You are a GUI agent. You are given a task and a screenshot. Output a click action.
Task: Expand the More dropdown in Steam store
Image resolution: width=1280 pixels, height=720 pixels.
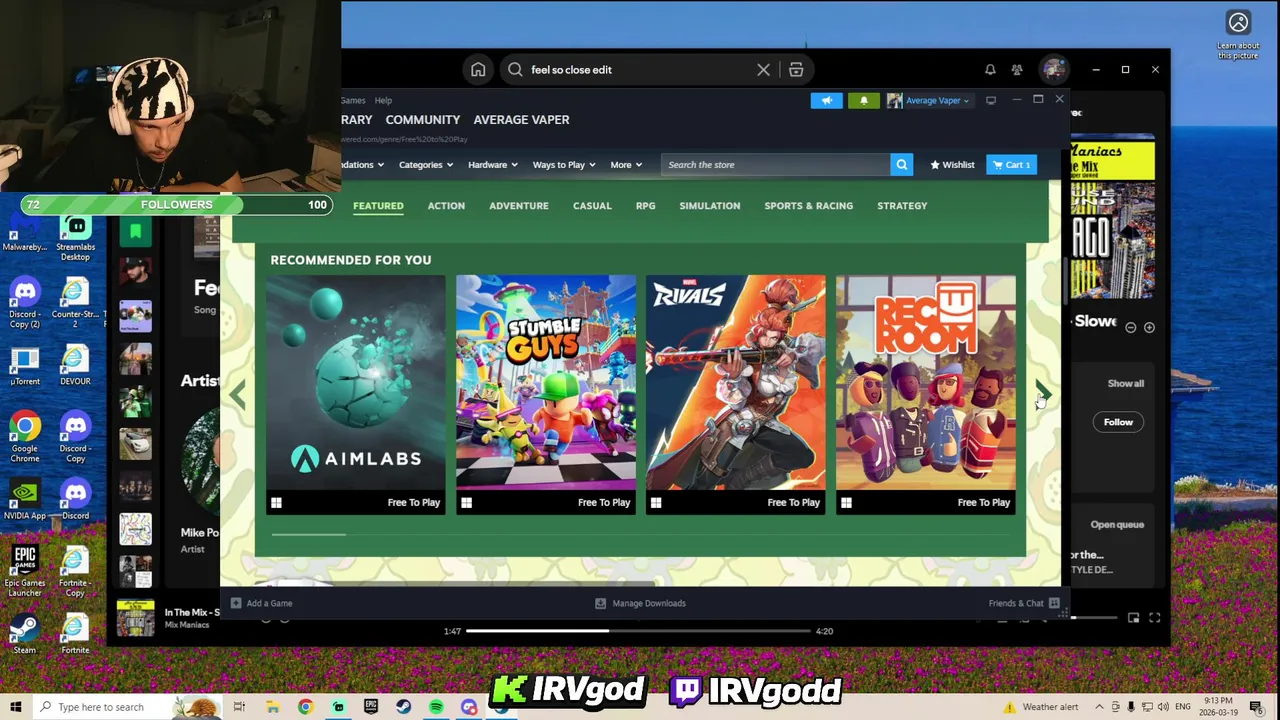coord(626,165)
